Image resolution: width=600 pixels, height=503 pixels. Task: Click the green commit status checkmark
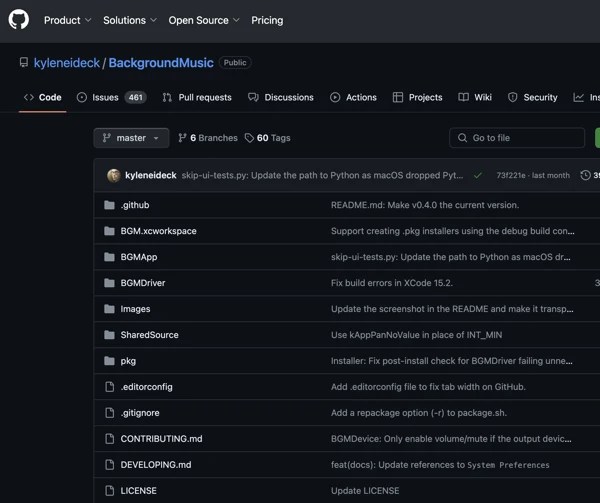(x=478, y=176)
